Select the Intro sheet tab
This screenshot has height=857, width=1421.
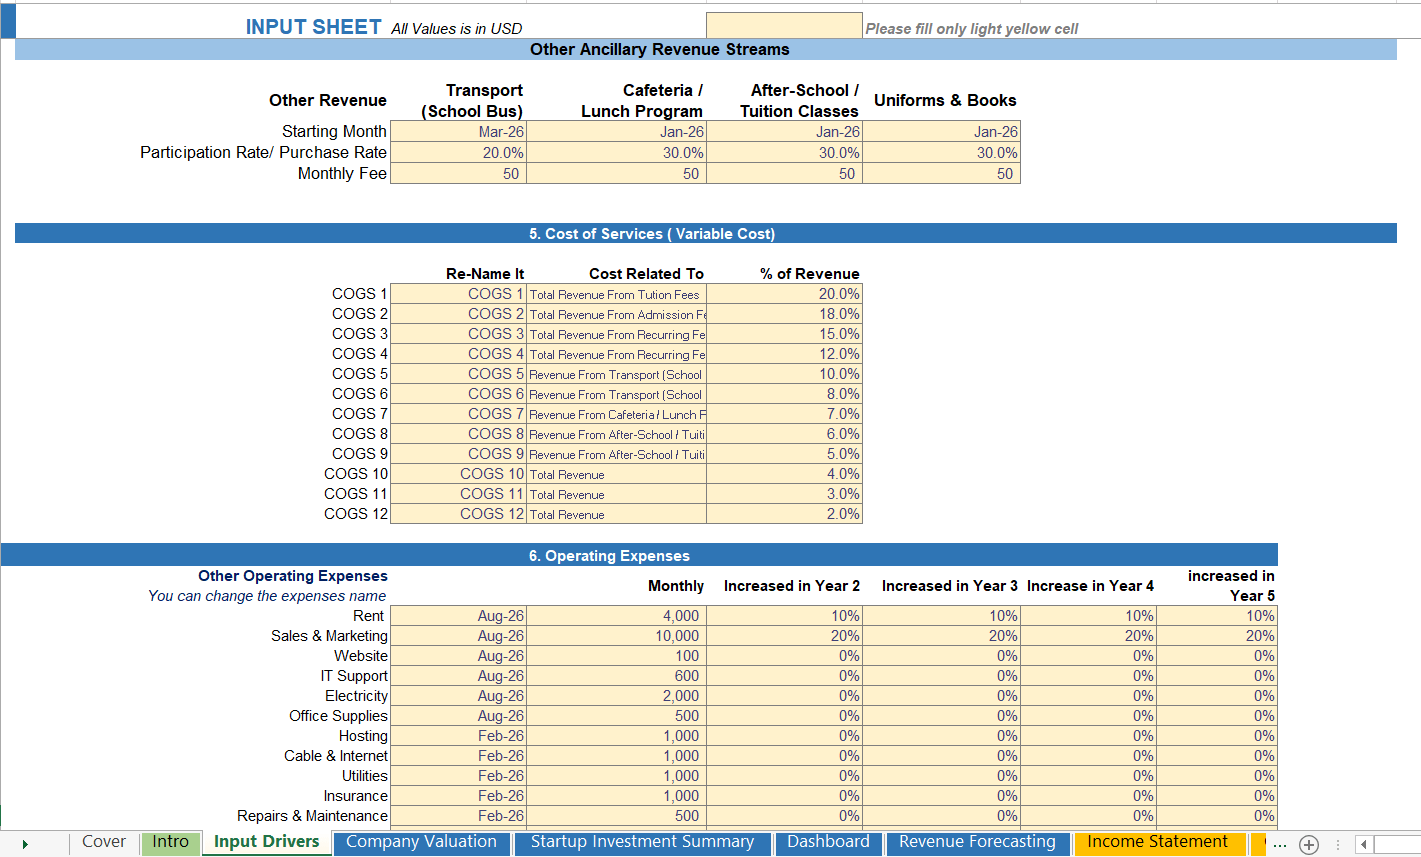click(170, 843)
